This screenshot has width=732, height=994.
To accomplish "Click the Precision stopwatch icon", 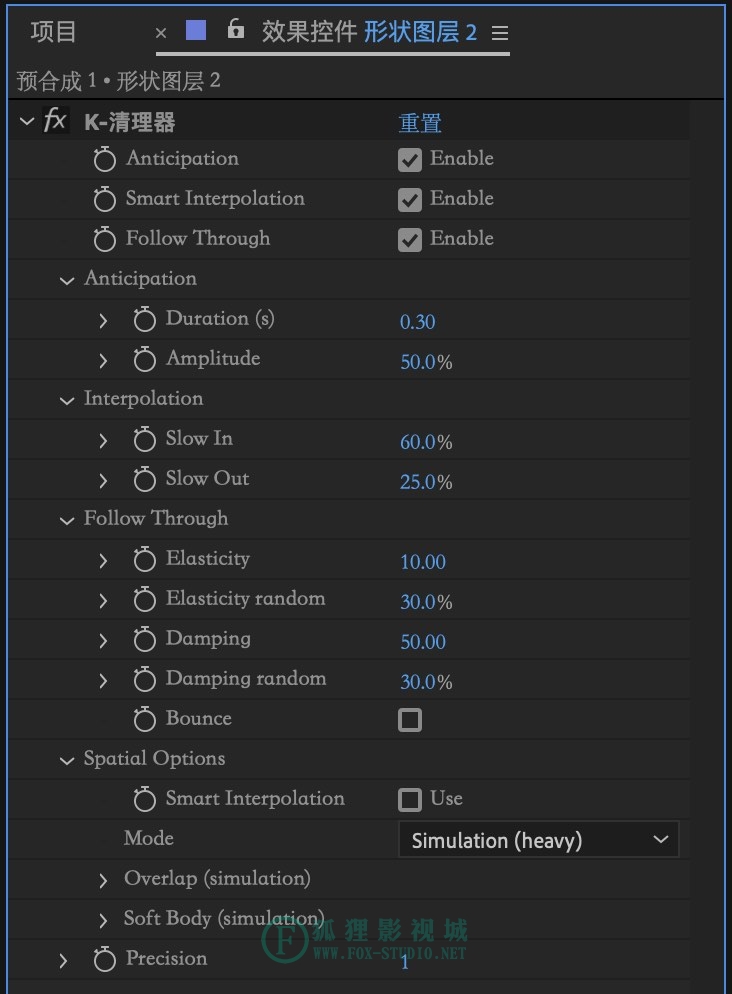I will (105, 958).
